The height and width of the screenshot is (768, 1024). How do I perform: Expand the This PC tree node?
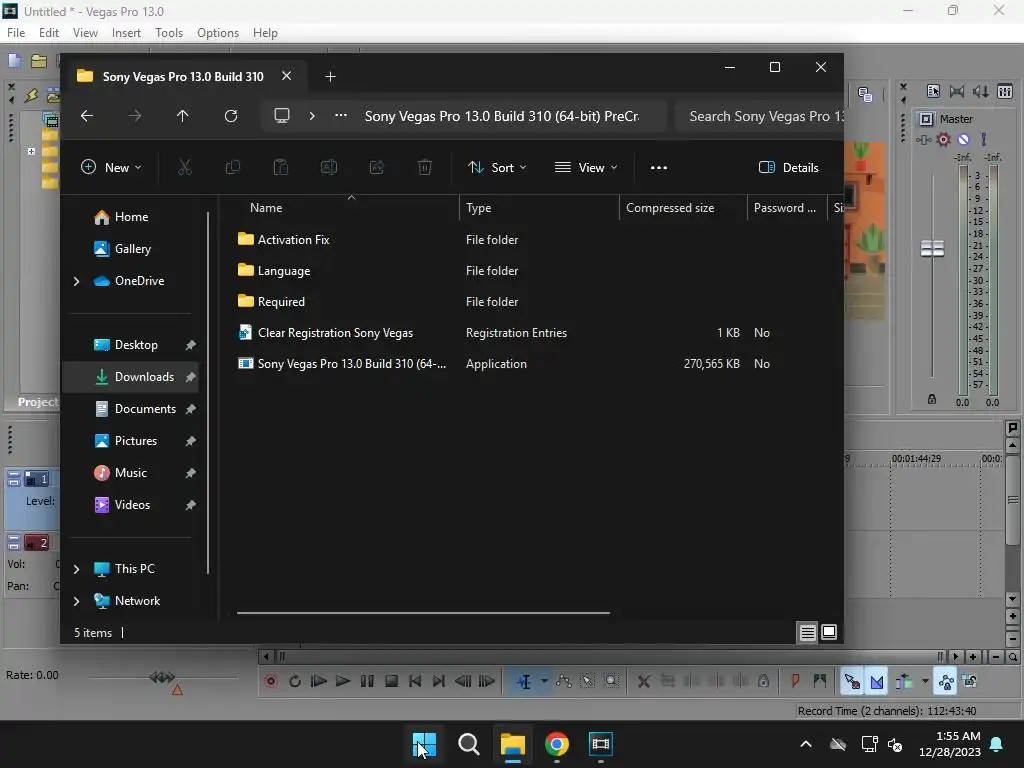click(76, 569)
